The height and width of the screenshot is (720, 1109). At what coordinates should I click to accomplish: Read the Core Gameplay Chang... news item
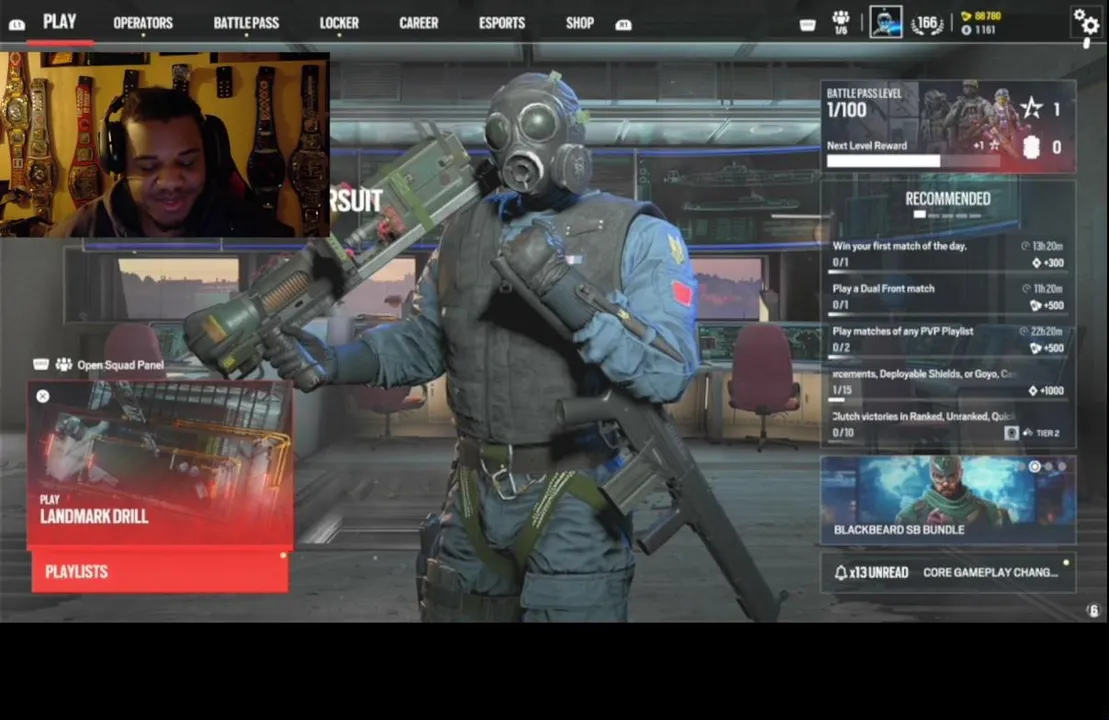click(990, 572)
